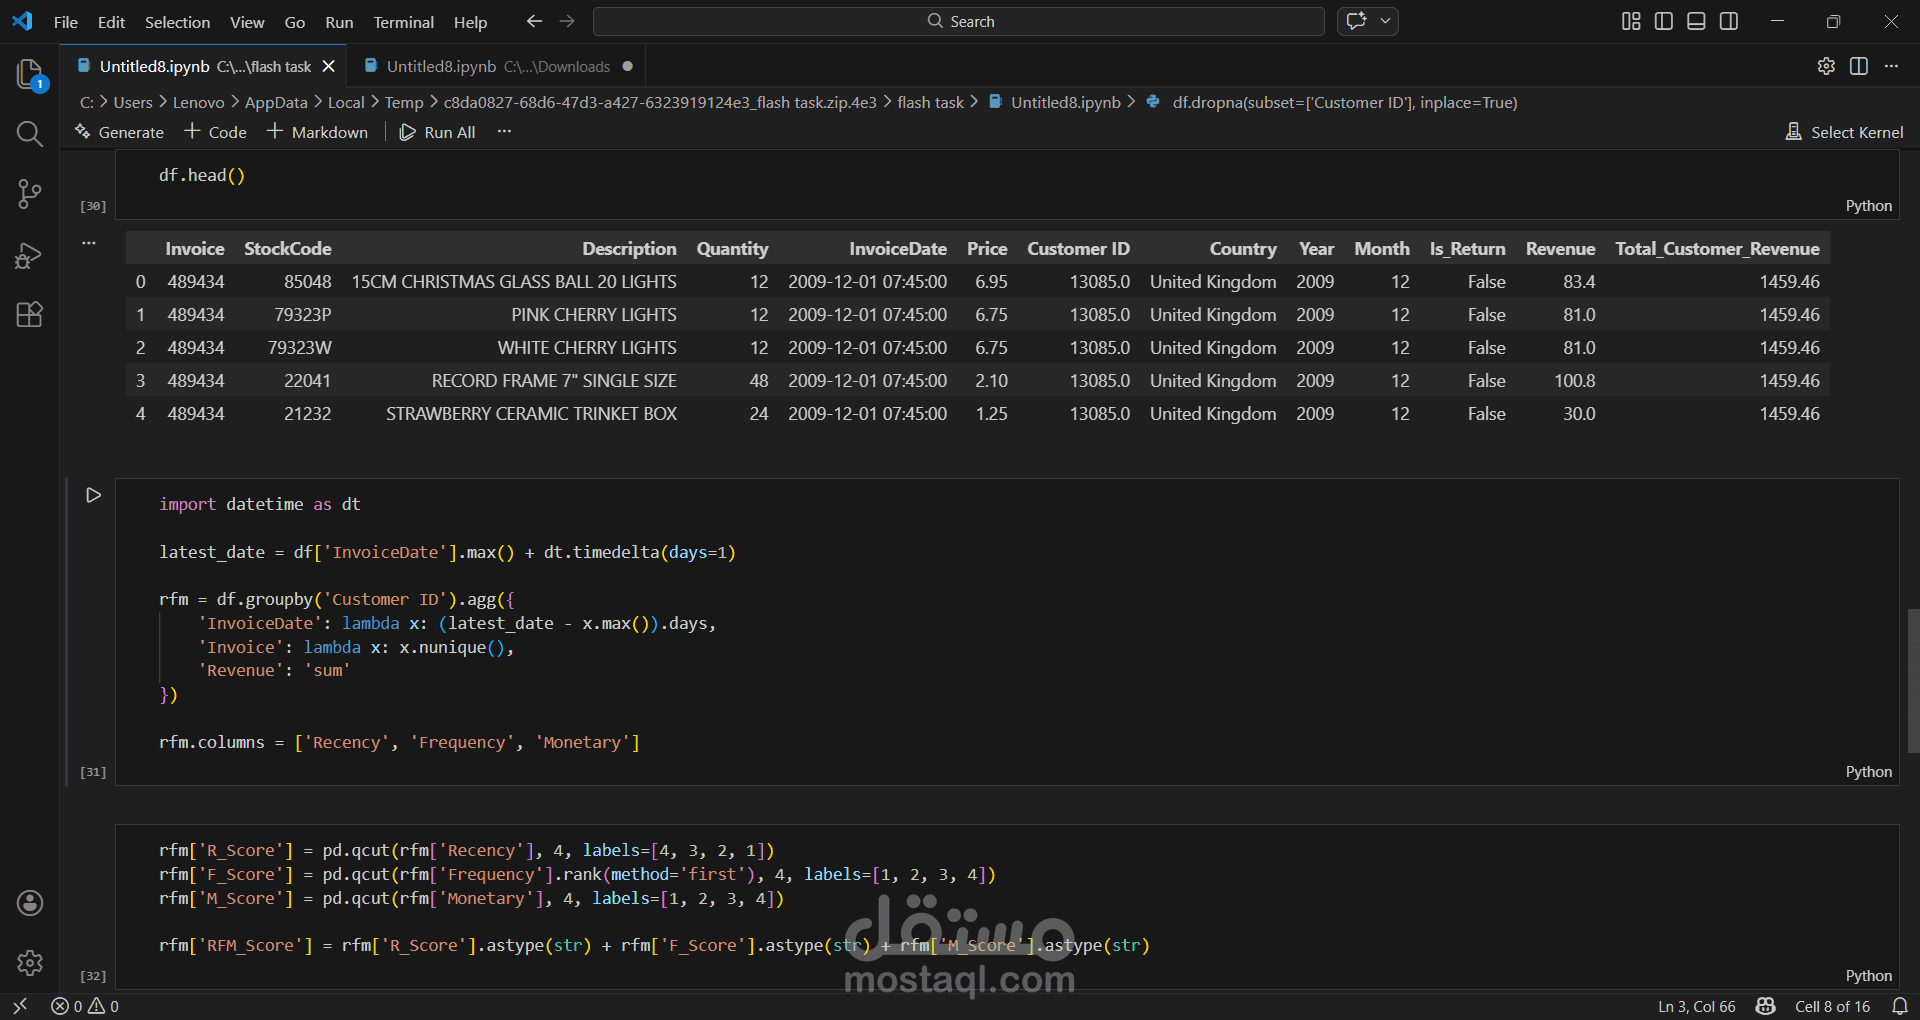Screen dimensions: 1920x1020
Task: Open the Run menu
Action: pyautogui.click(x=339, y=21)
